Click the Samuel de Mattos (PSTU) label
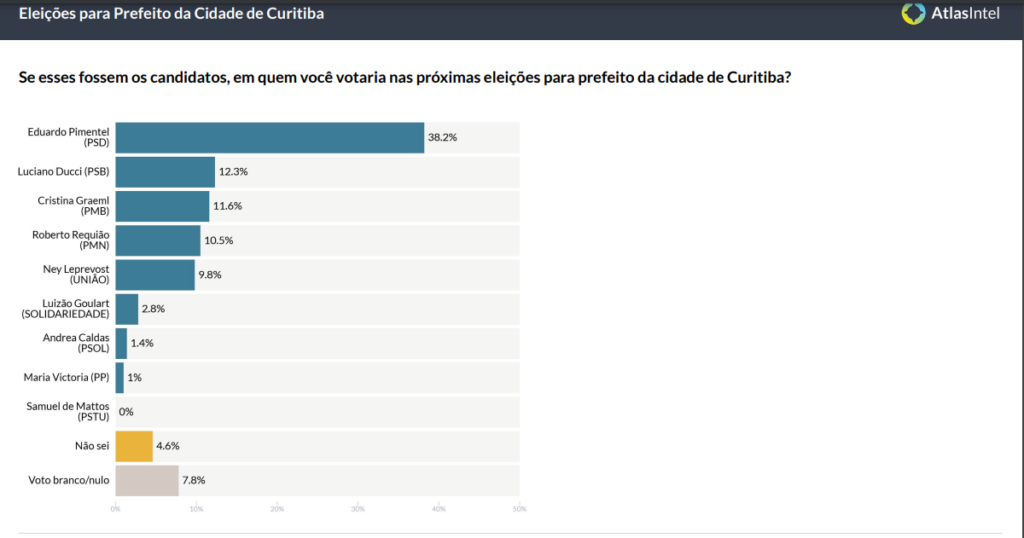 (68, 411)
